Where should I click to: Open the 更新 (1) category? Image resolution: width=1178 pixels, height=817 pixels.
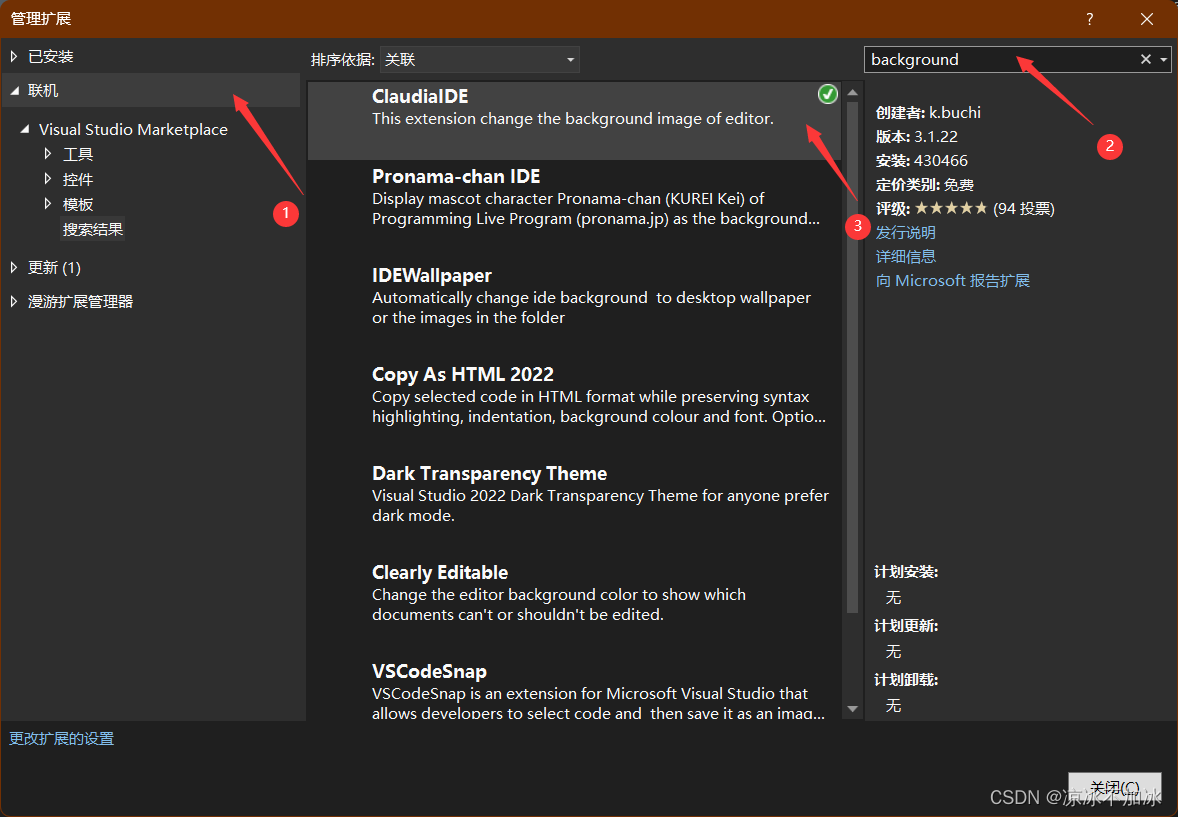54,268
